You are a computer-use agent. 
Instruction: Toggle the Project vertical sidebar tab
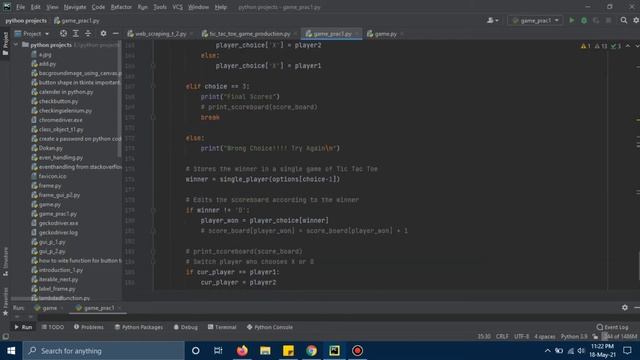coord(5,44)
